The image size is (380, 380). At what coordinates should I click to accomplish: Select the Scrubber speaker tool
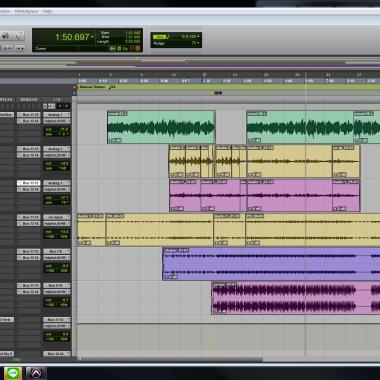click(x=5, y=36)
